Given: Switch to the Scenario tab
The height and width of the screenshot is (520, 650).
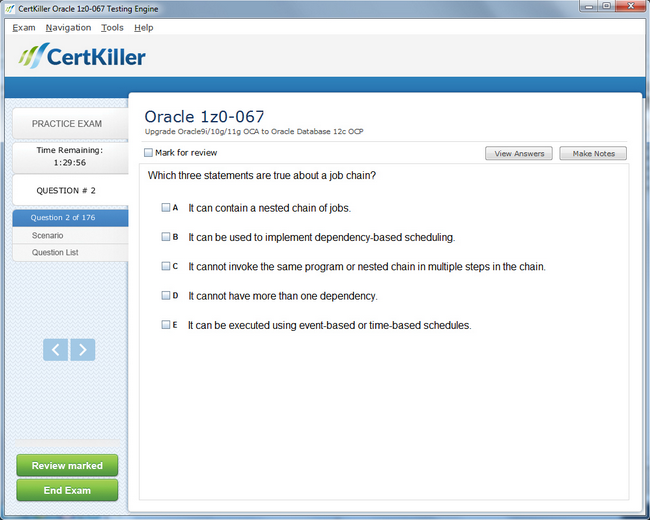Looking at the screenshot, I should [x=70, y=235].
